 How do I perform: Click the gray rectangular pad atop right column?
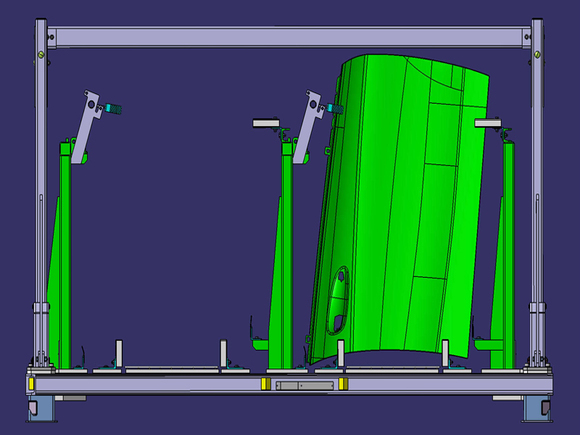[x=488, y=123]
